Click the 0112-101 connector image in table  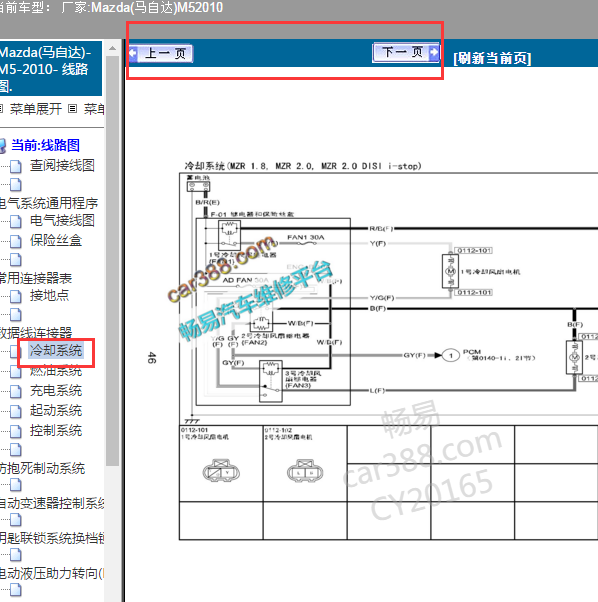click(x=221, y=470)
